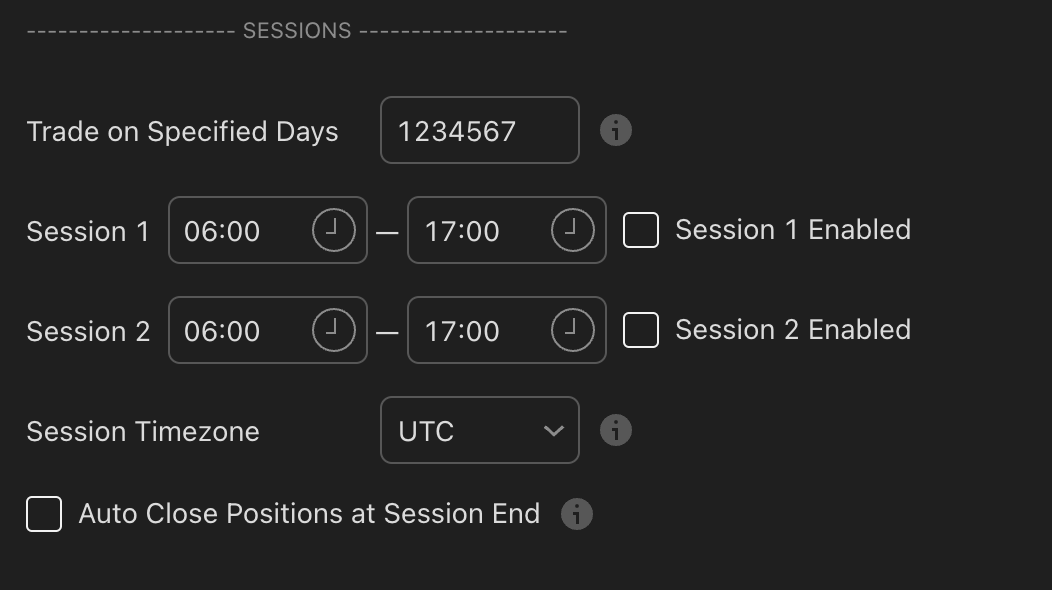Click the info icon next to Session Timezone

616,430
